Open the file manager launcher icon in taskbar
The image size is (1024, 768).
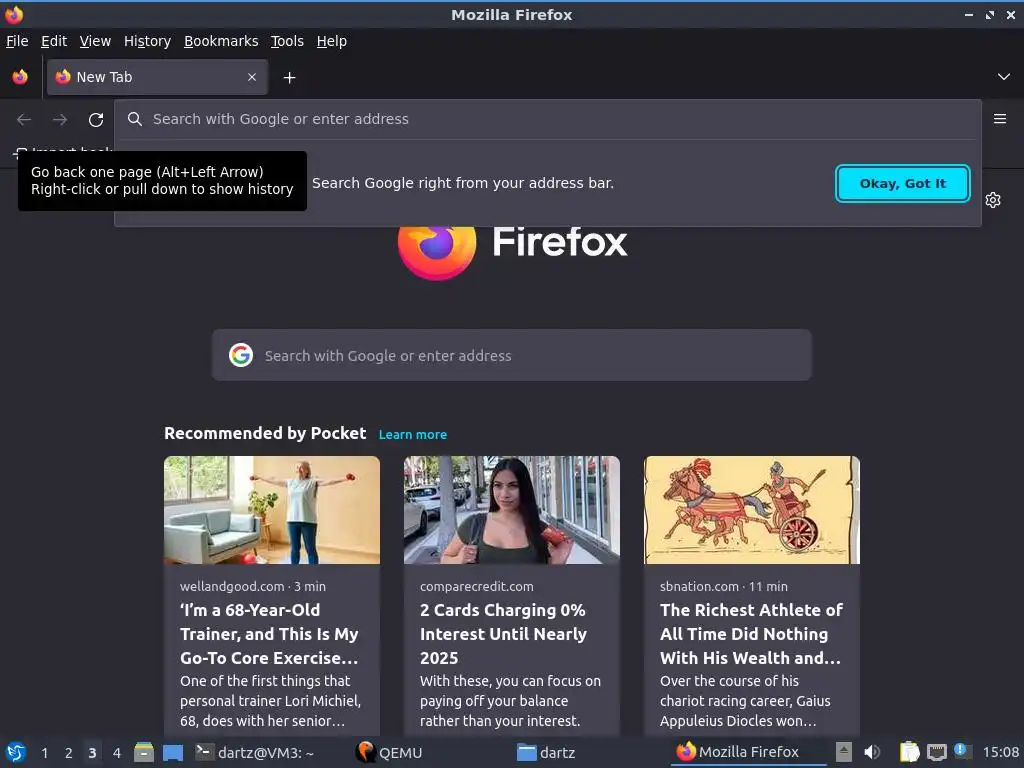(x=144, y=752)
